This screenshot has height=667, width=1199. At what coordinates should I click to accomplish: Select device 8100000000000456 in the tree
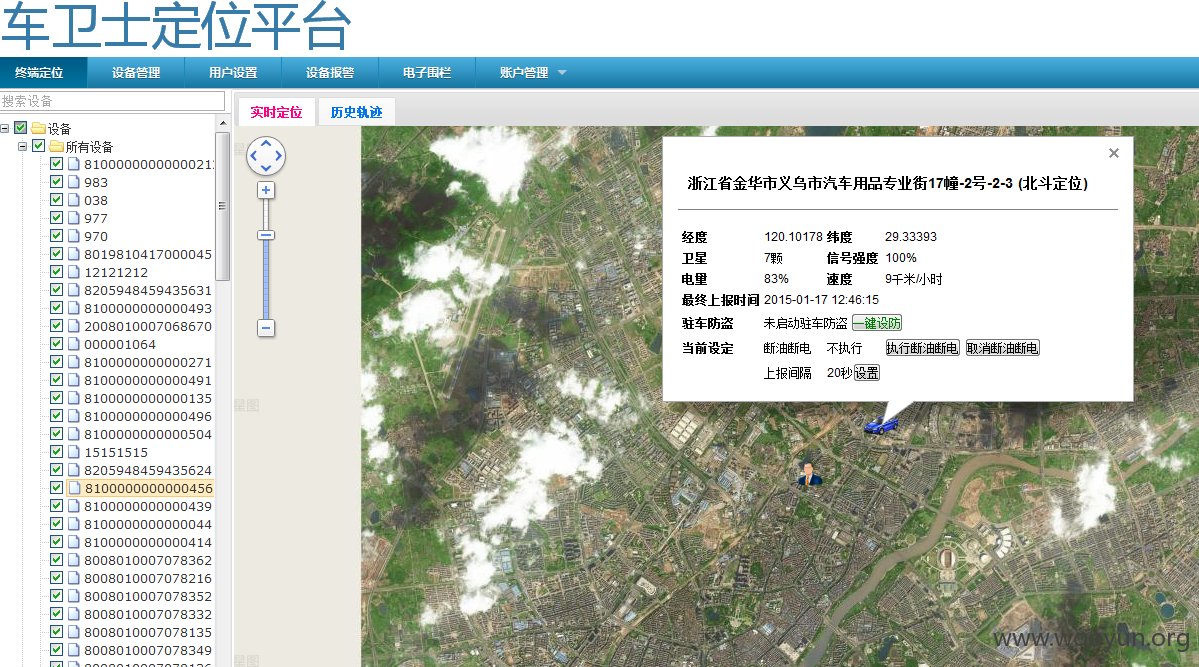click(148, 488)
